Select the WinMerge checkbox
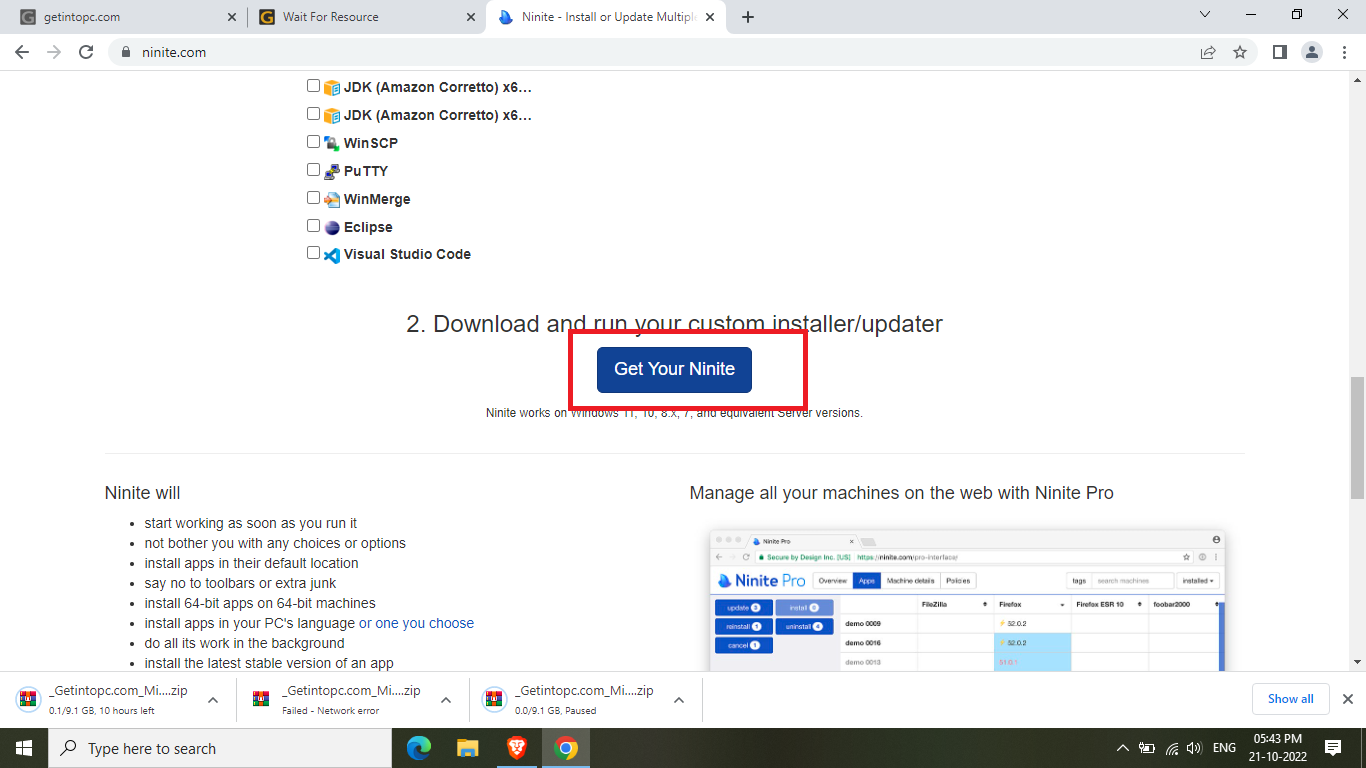 click(314, 198)
